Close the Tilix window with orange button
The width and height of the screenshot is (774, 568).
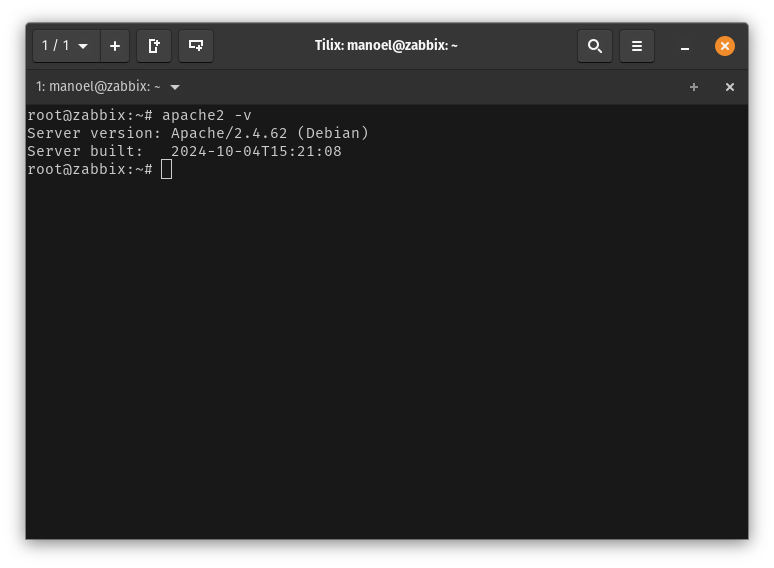[x=725, y=46]
